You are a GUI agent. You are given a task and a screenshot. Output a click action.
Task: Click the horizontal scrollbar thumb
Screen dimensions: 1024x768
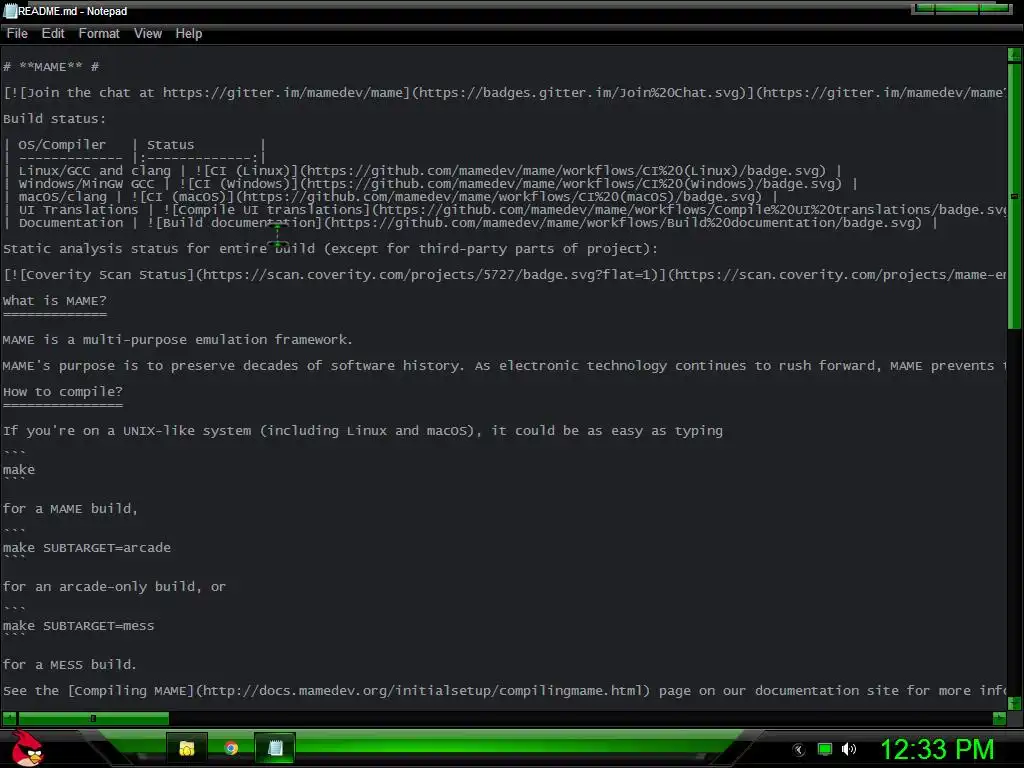pos(93,718)
